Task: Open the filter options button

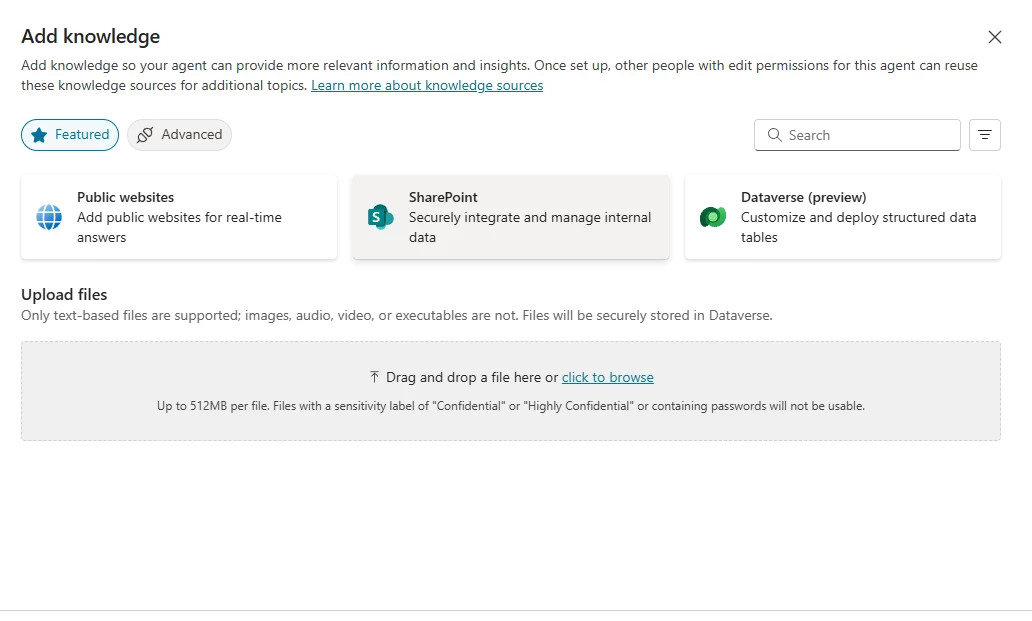Action: coord(985,135)
